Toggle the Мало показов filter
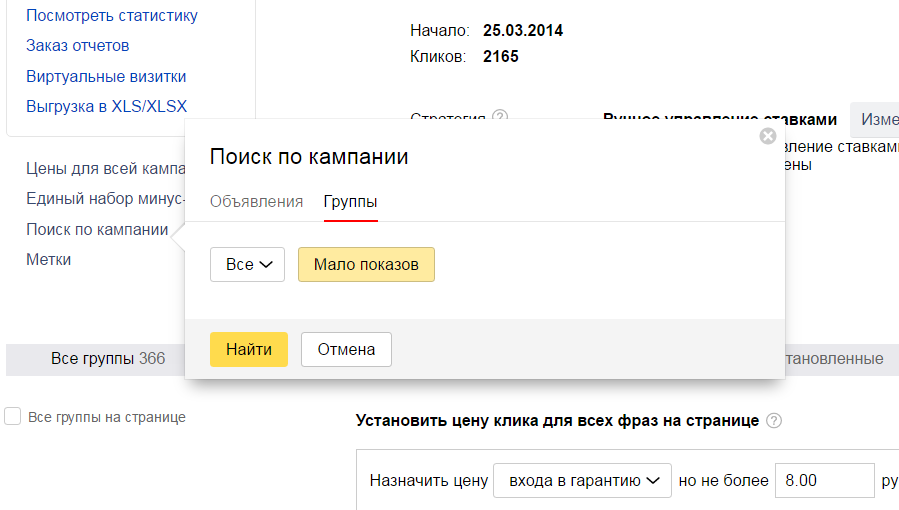 click(x=366, y=265)
